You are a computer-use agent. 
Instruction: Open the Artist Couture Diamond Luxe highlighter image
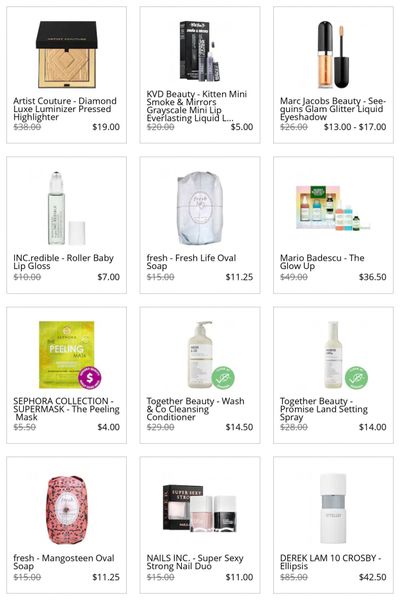[67, 54]
